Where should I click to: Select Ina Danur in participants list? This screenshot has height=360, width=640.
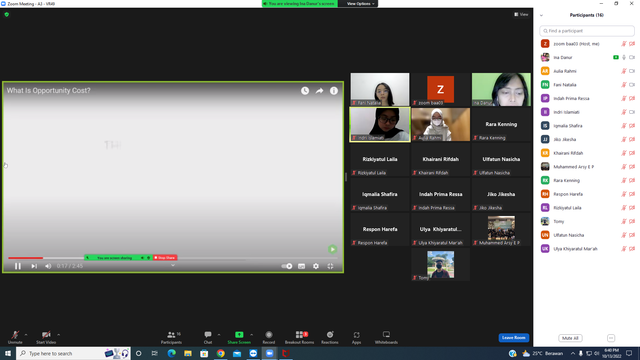(x=587, y=57)
